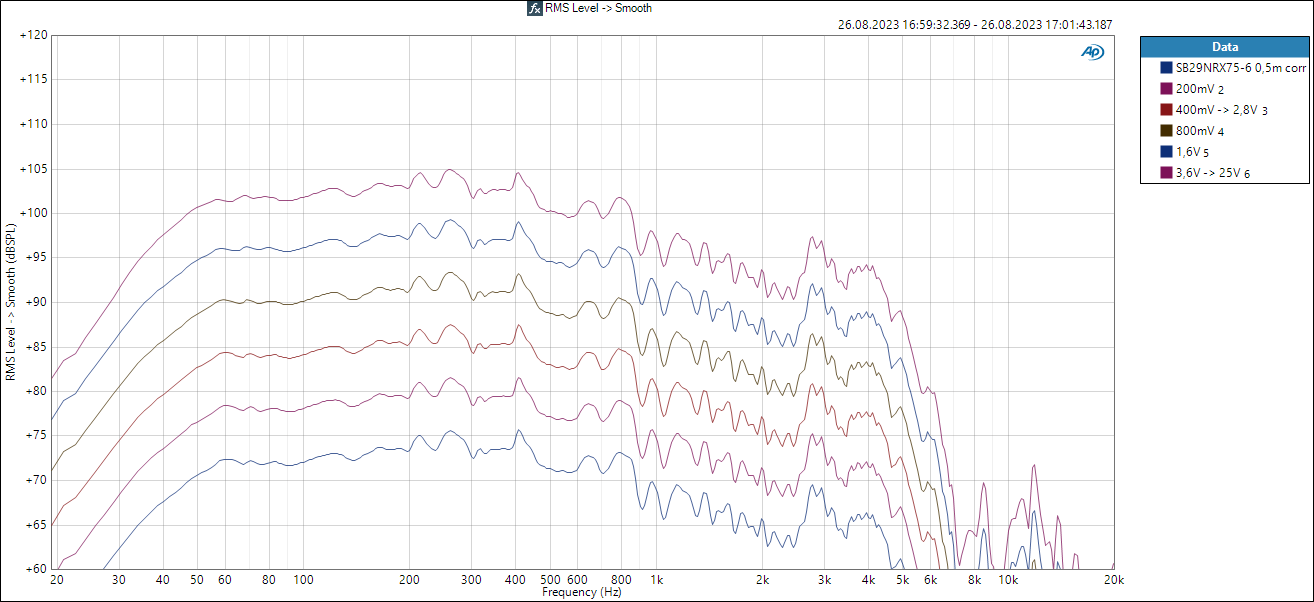Click the +65 label on the level axis

[36, 524]
